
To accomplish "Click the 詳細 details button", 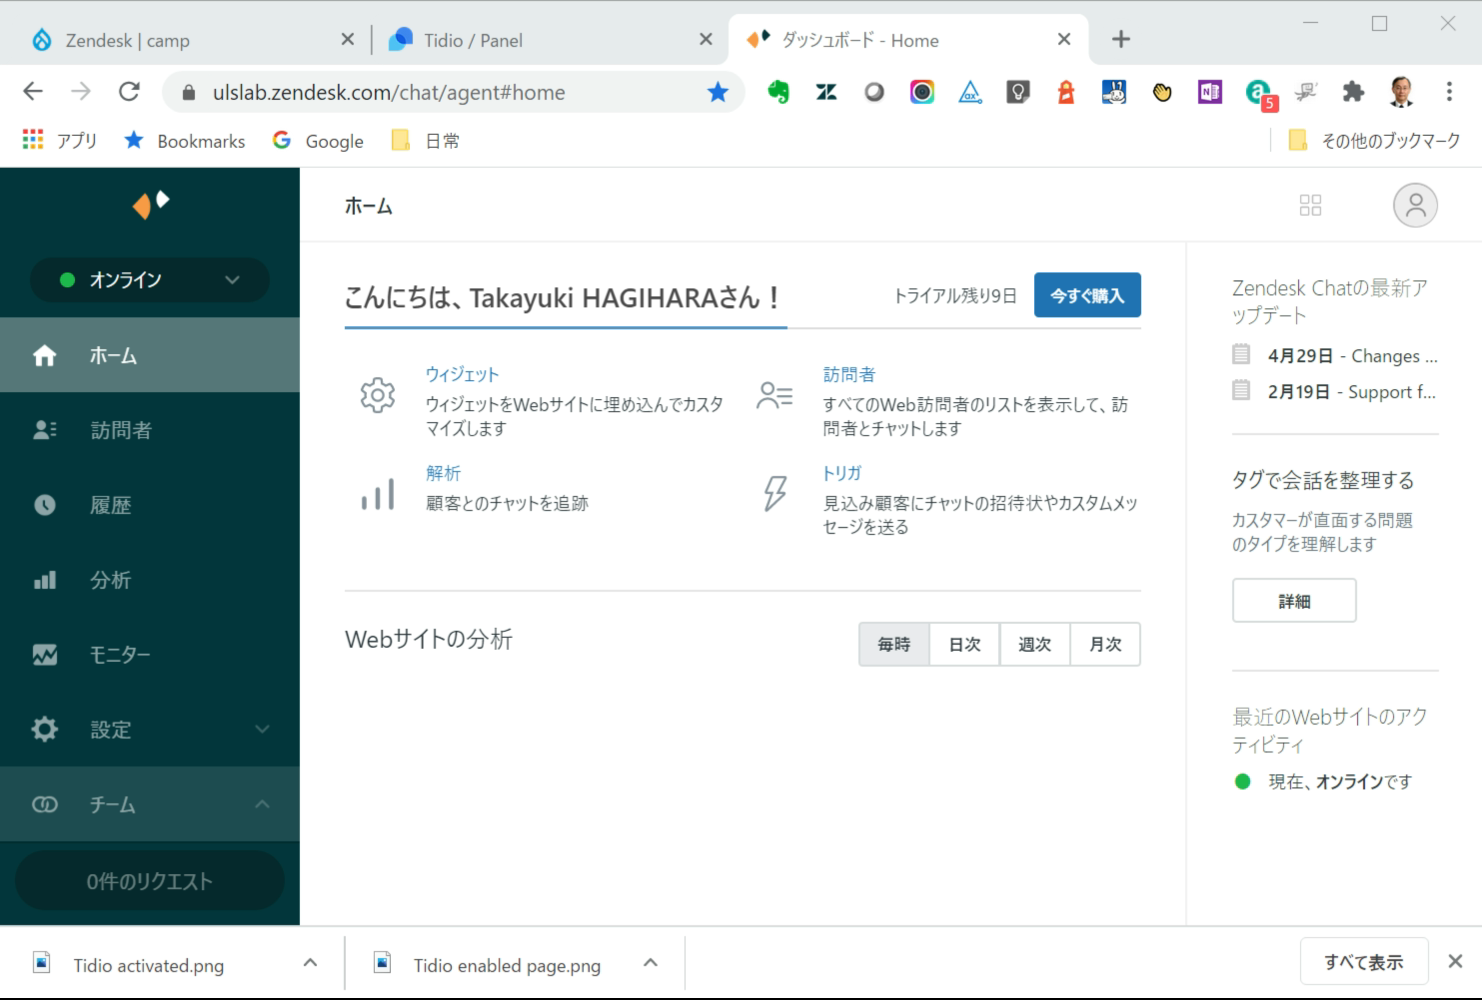I will tap(1294, 601).
